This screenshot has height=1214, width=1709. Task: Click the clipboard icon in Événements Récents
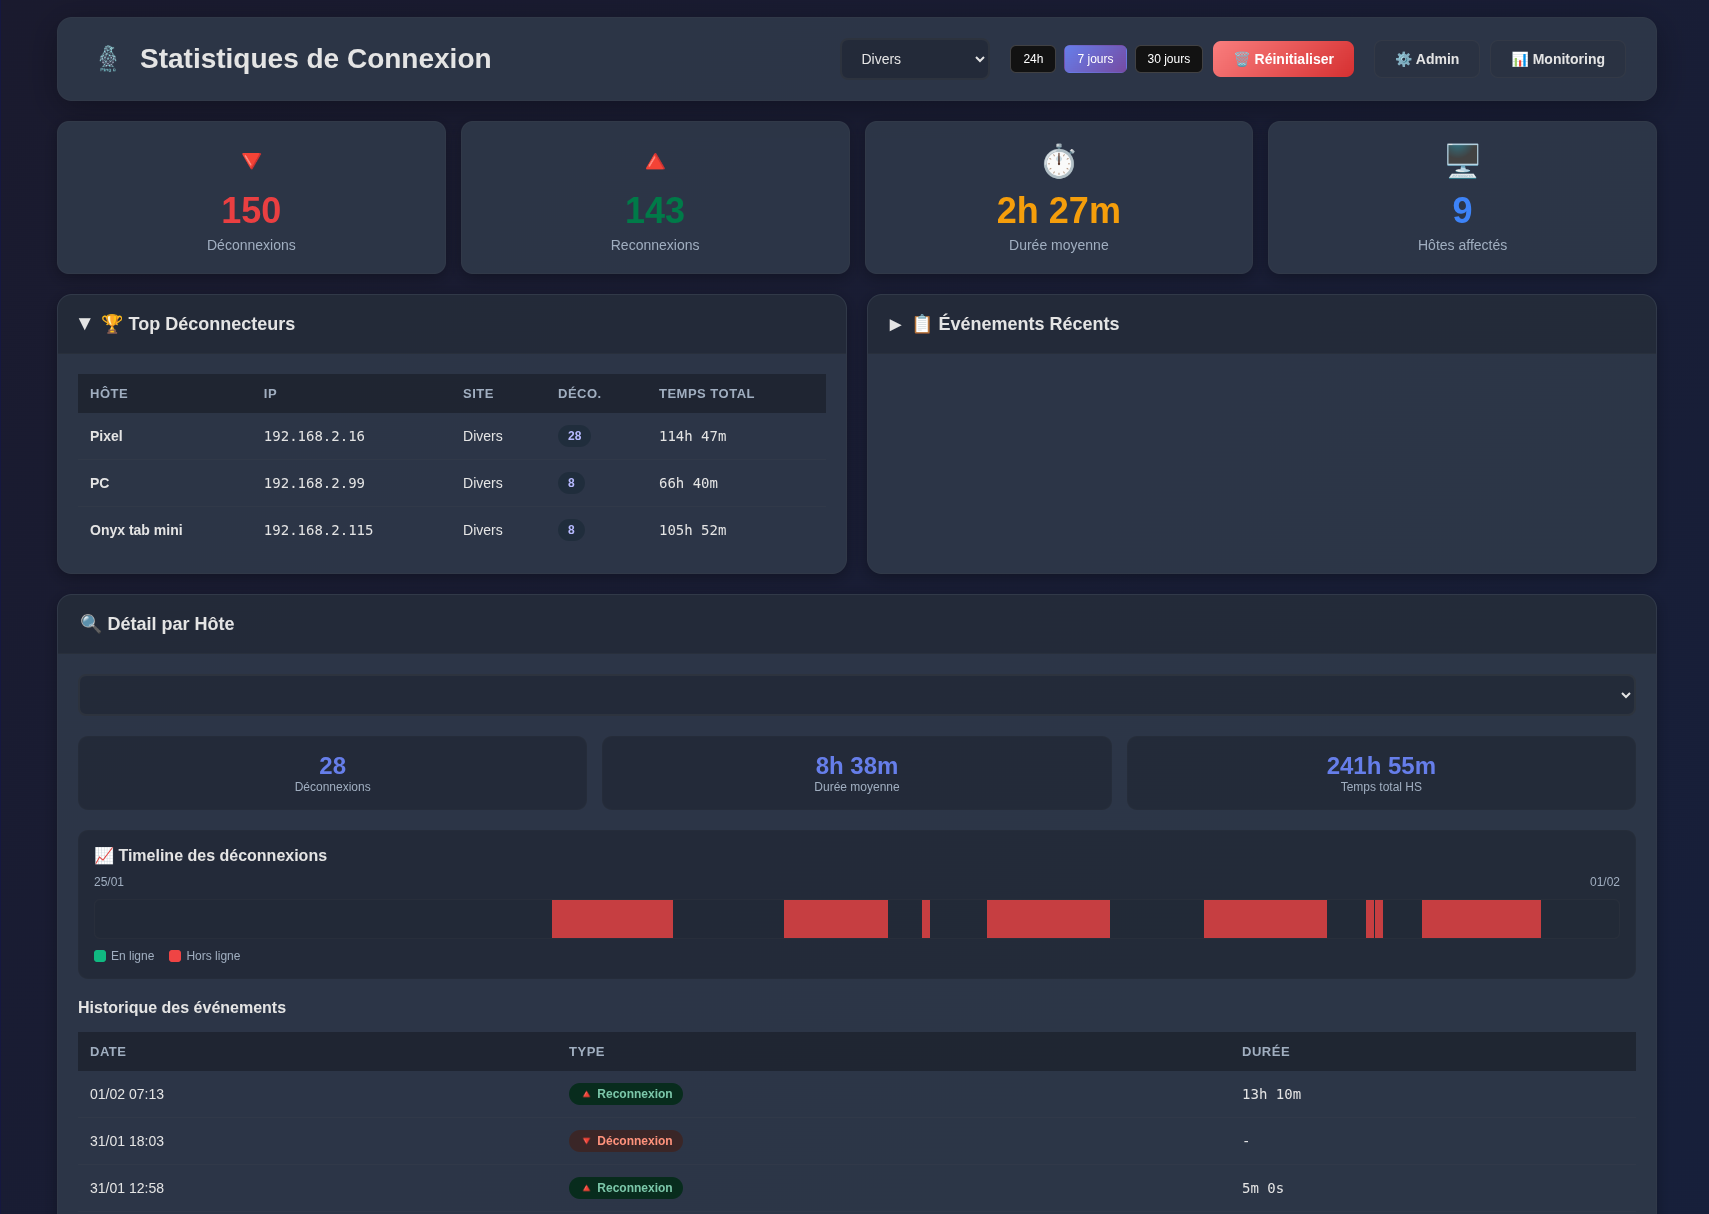tap(922, 324)
